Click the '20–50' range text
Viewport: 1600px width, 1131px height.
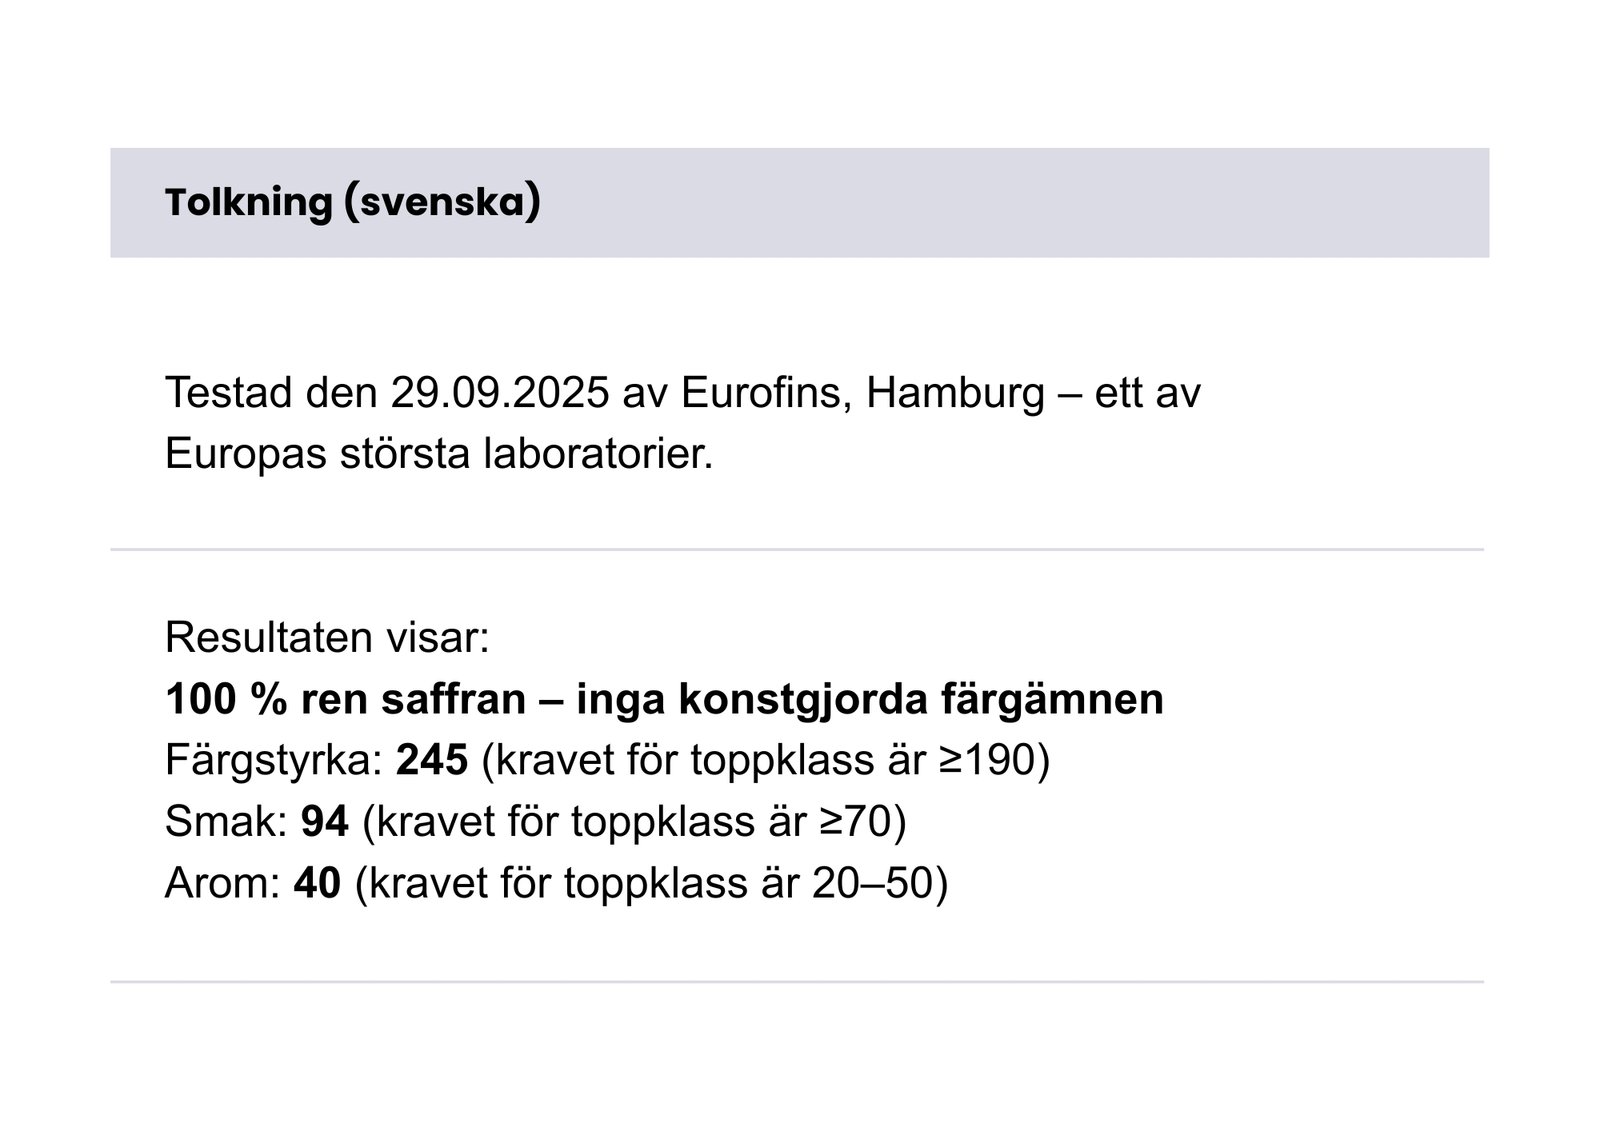[x=872, y=883]
